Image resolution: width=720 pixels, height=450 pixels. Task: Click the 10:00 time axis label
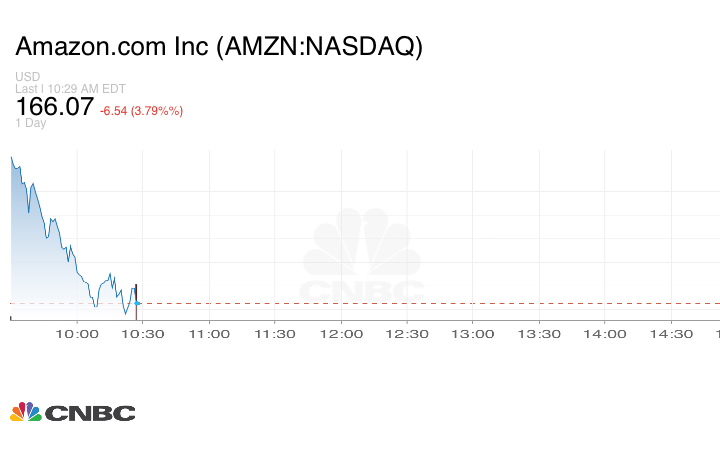[x=79, y=334]
